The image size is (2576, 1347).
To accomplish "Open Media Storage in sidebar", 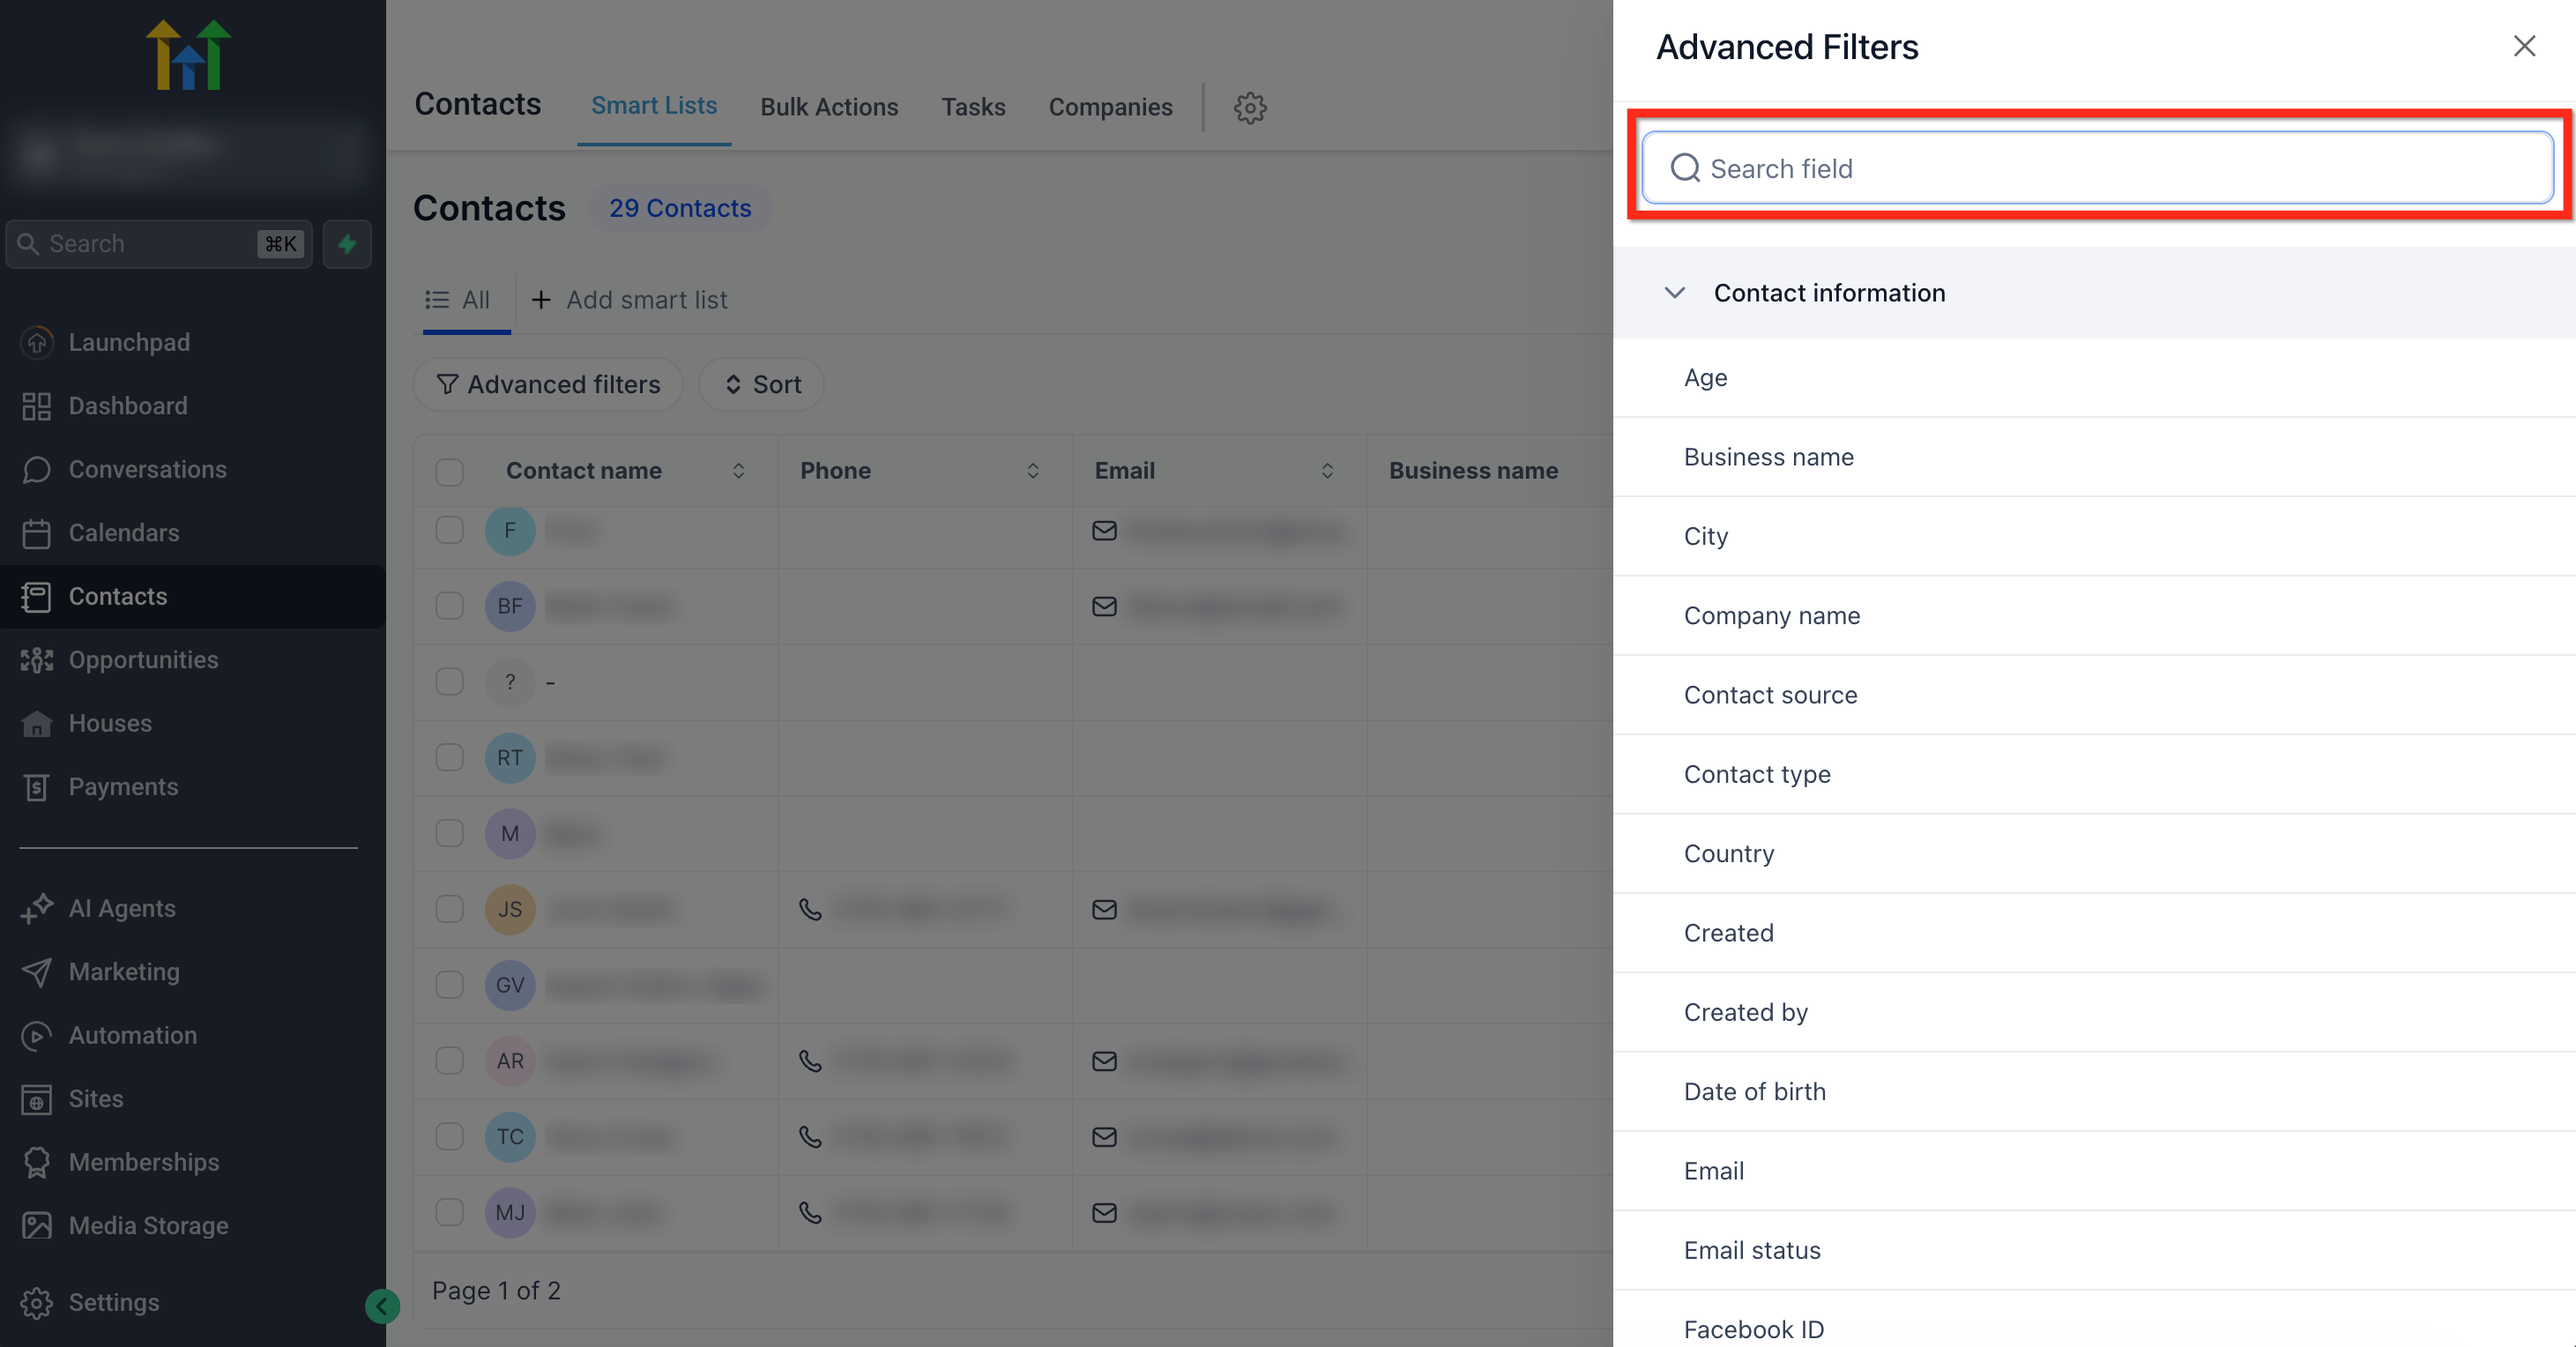I will 148,1225.
